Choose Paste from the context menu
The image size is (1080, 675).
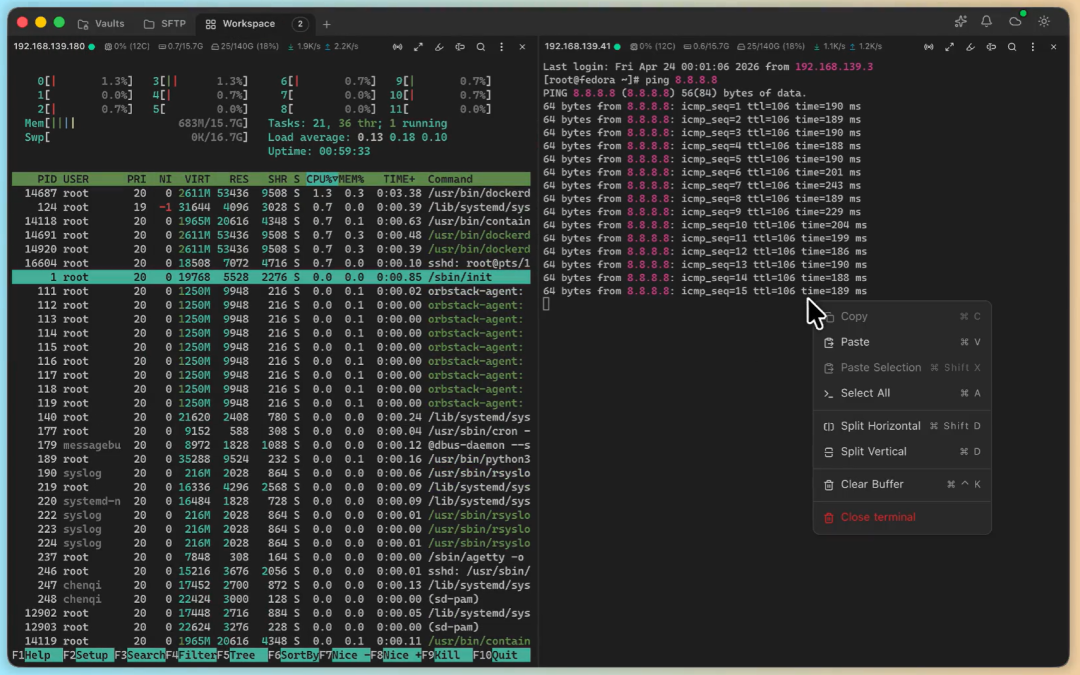(x=902, y=342)
